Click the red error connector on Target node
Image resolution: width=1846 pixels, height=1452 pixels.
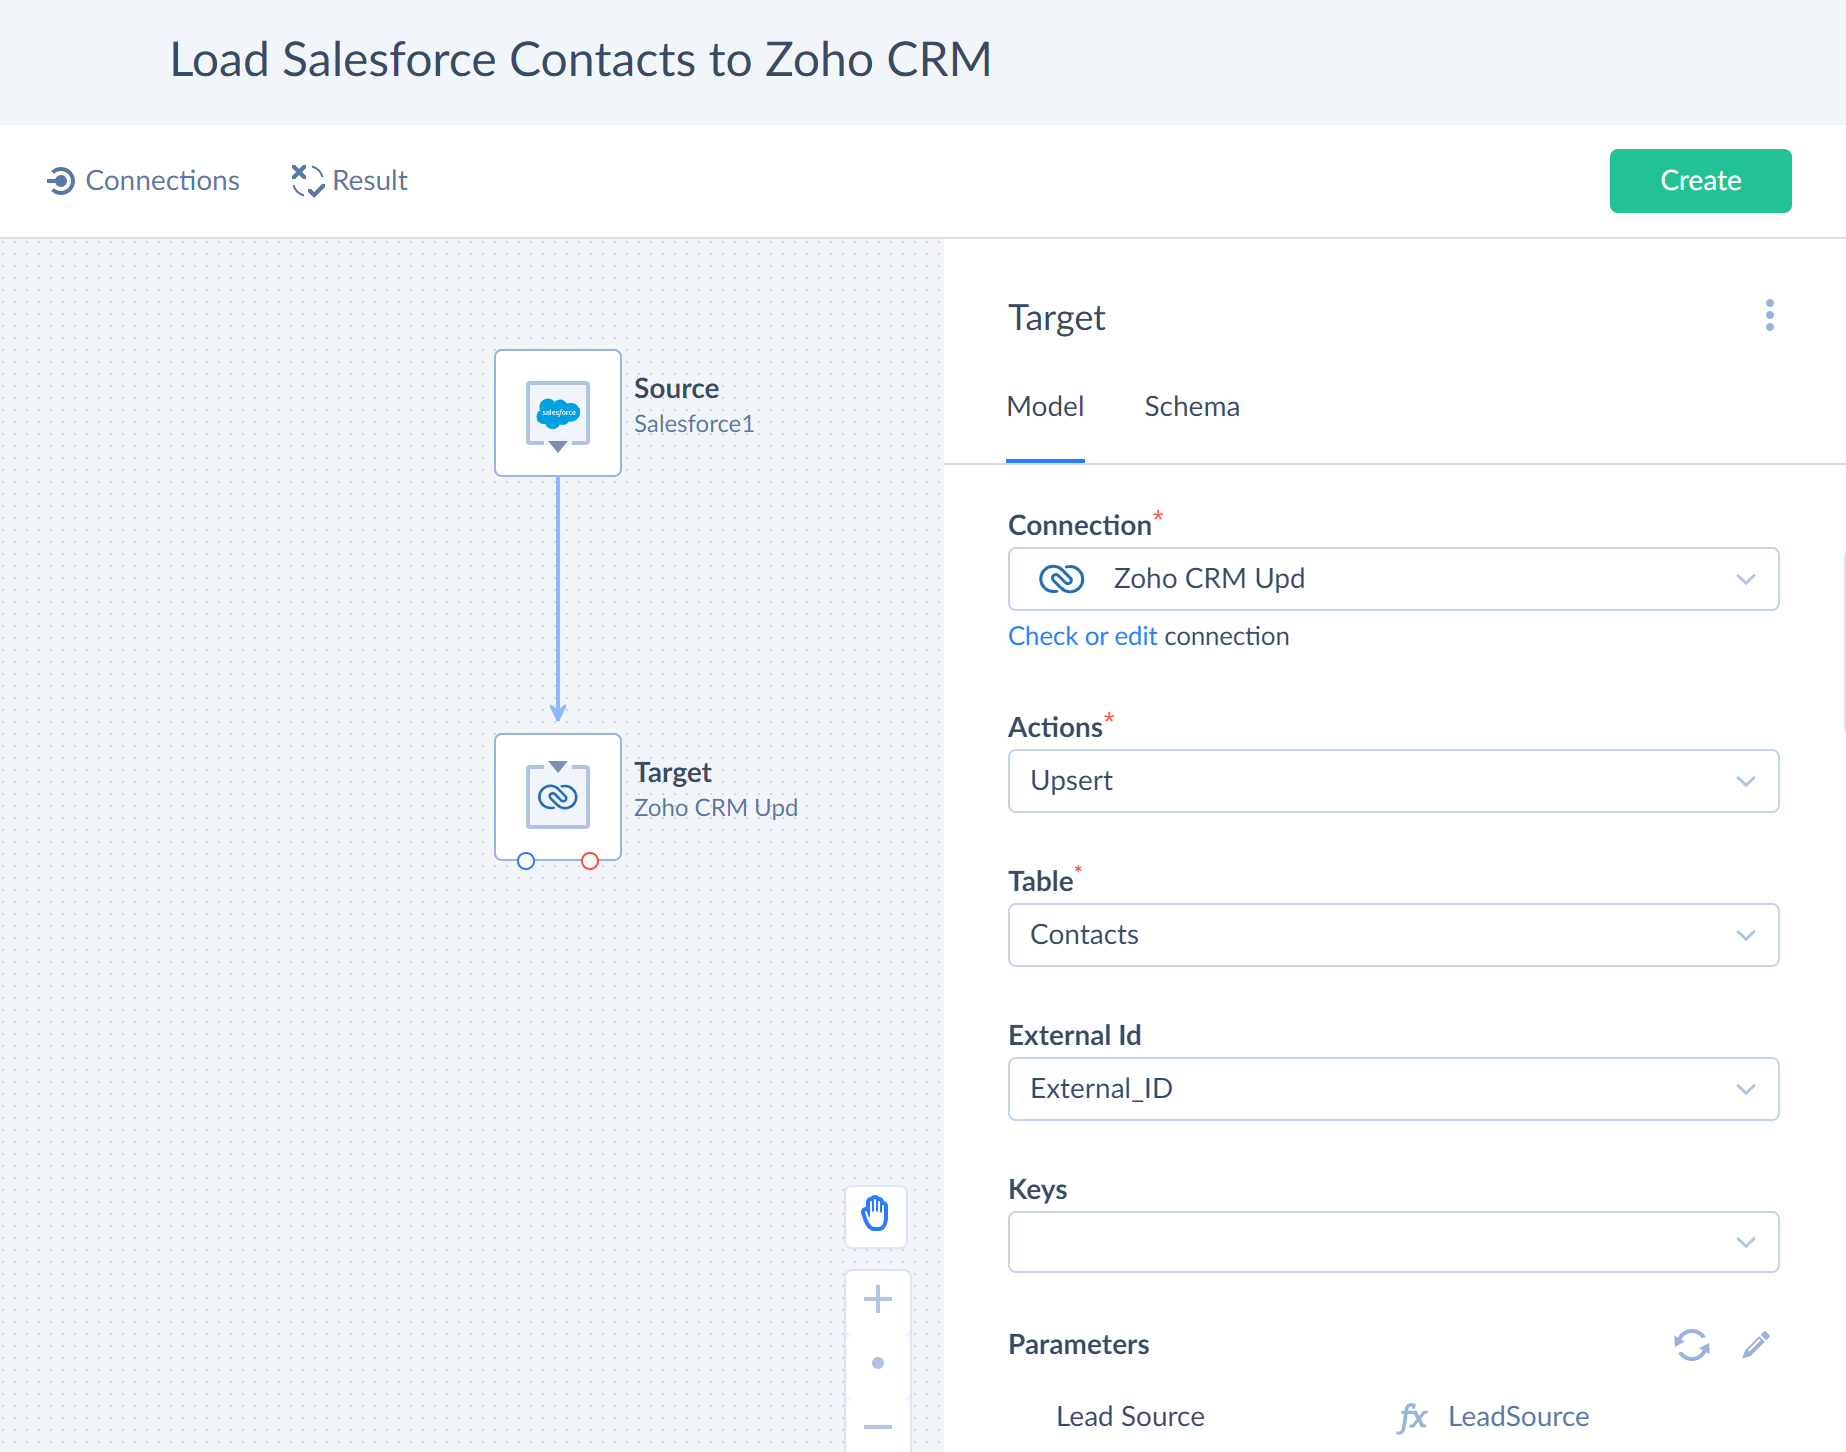[590, 861]
